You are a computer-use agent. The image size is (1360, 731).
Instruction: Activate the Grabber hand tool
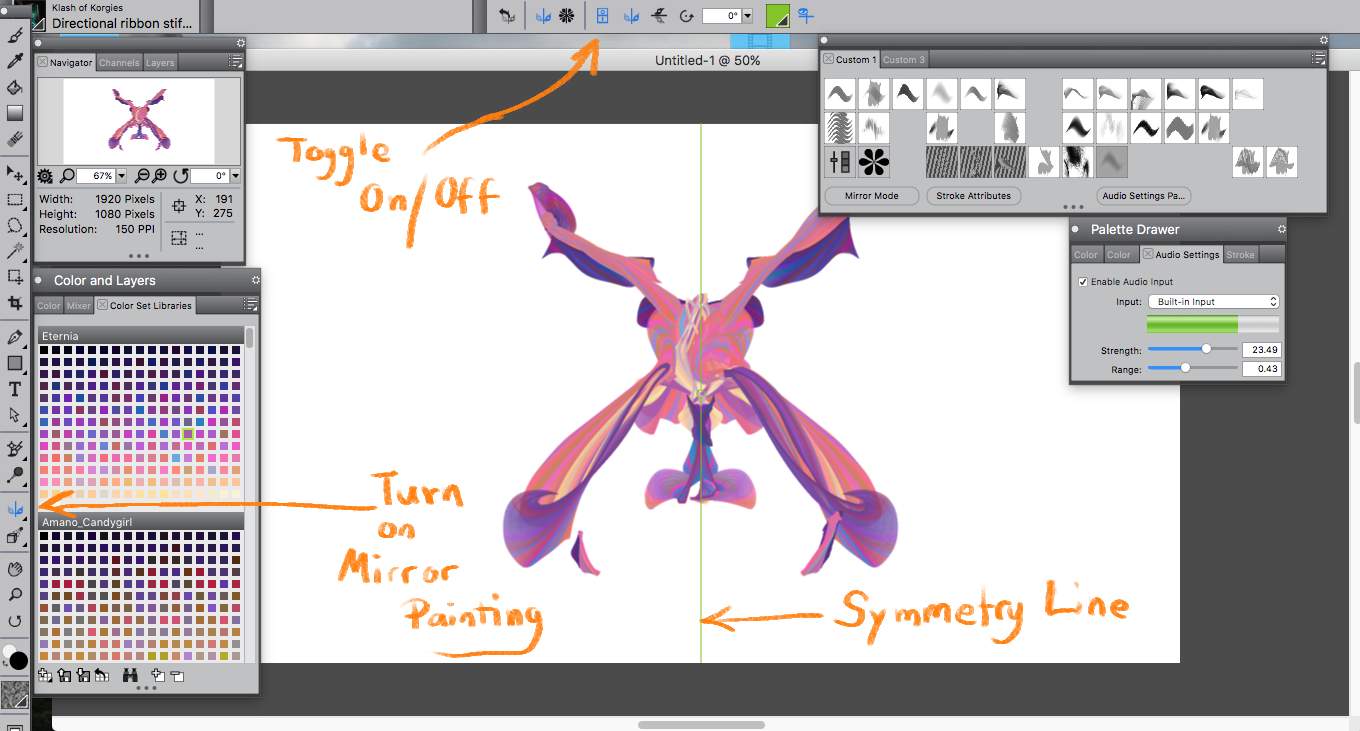[15, 569]
